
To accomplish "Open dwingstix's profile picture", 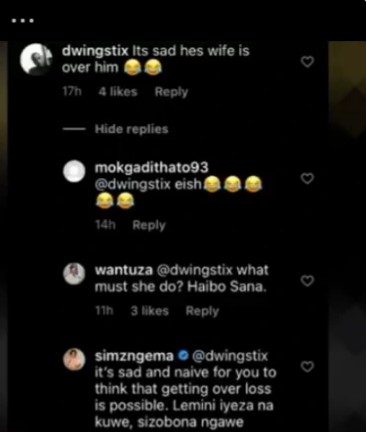I will [36, 59].
